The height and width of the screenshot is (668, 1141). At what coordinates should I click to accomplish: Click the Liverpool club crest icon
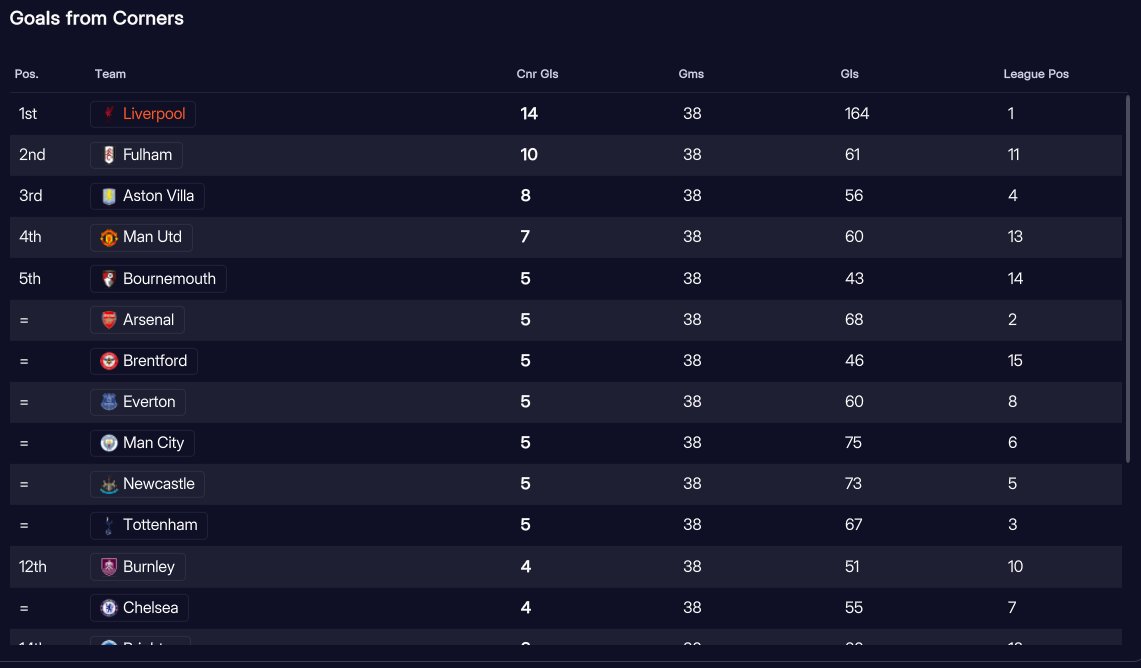(108, 114)
